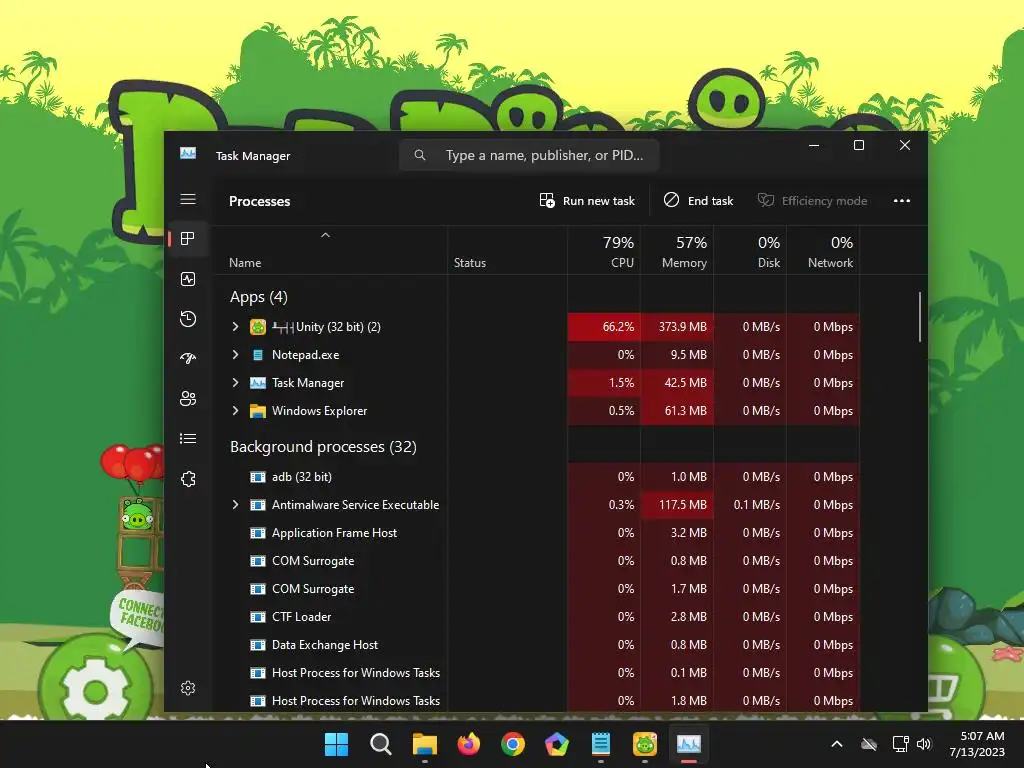Click the sort arrow above Name column
The height and width of the screenshot is (768, 1024).
325,235
